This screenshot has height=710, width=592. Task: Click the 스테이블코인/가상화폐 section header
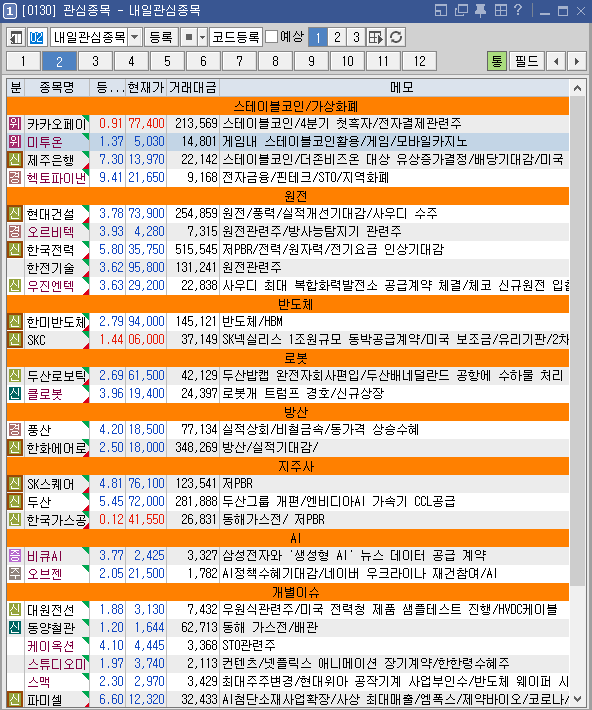pos(288,106)
